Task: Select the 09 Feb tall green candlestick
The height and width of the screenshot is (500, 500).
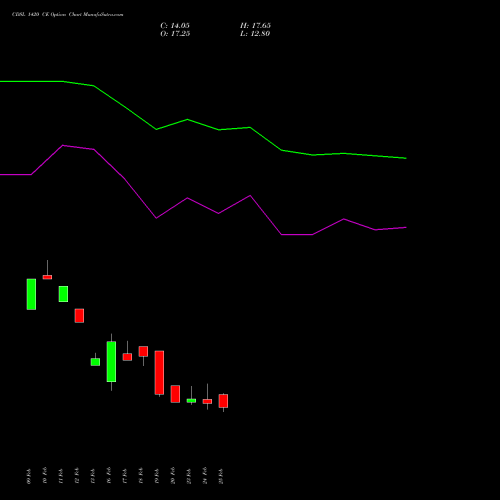Action: [x=31, y=294]
